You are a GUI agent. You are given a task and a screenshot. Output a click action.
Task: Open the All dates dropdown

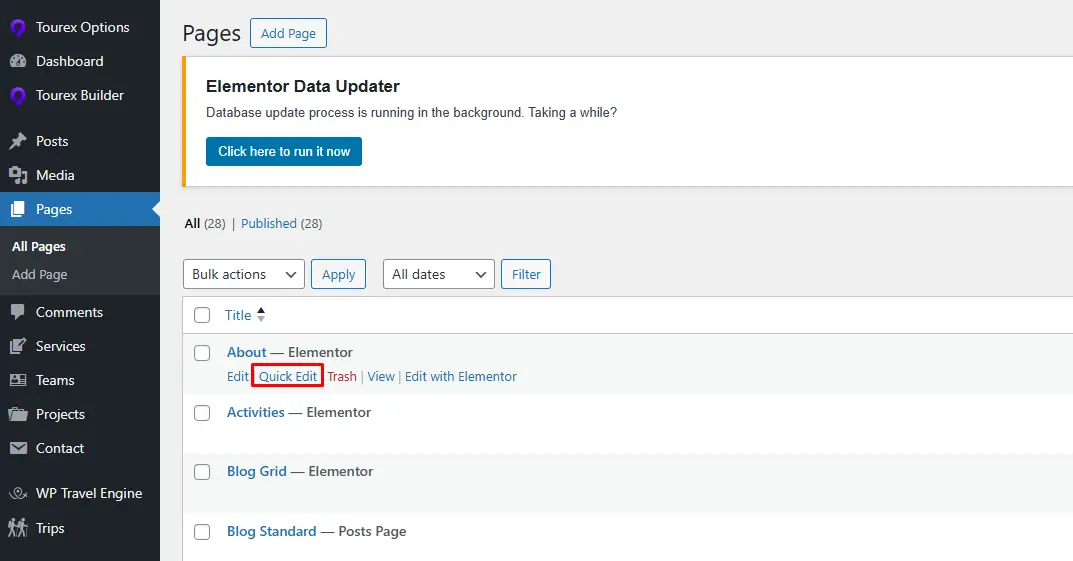coord(439,274)
